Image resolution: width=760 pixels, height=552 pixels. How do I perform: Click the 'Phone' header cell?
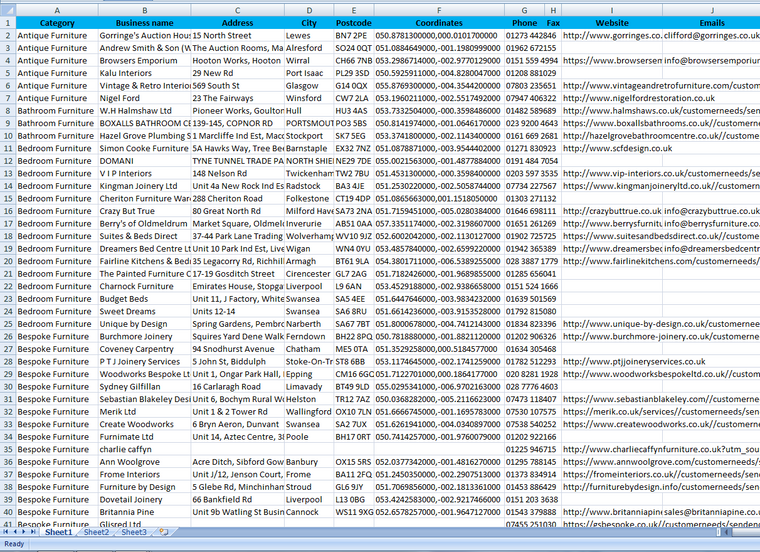(x=524, y=23)
